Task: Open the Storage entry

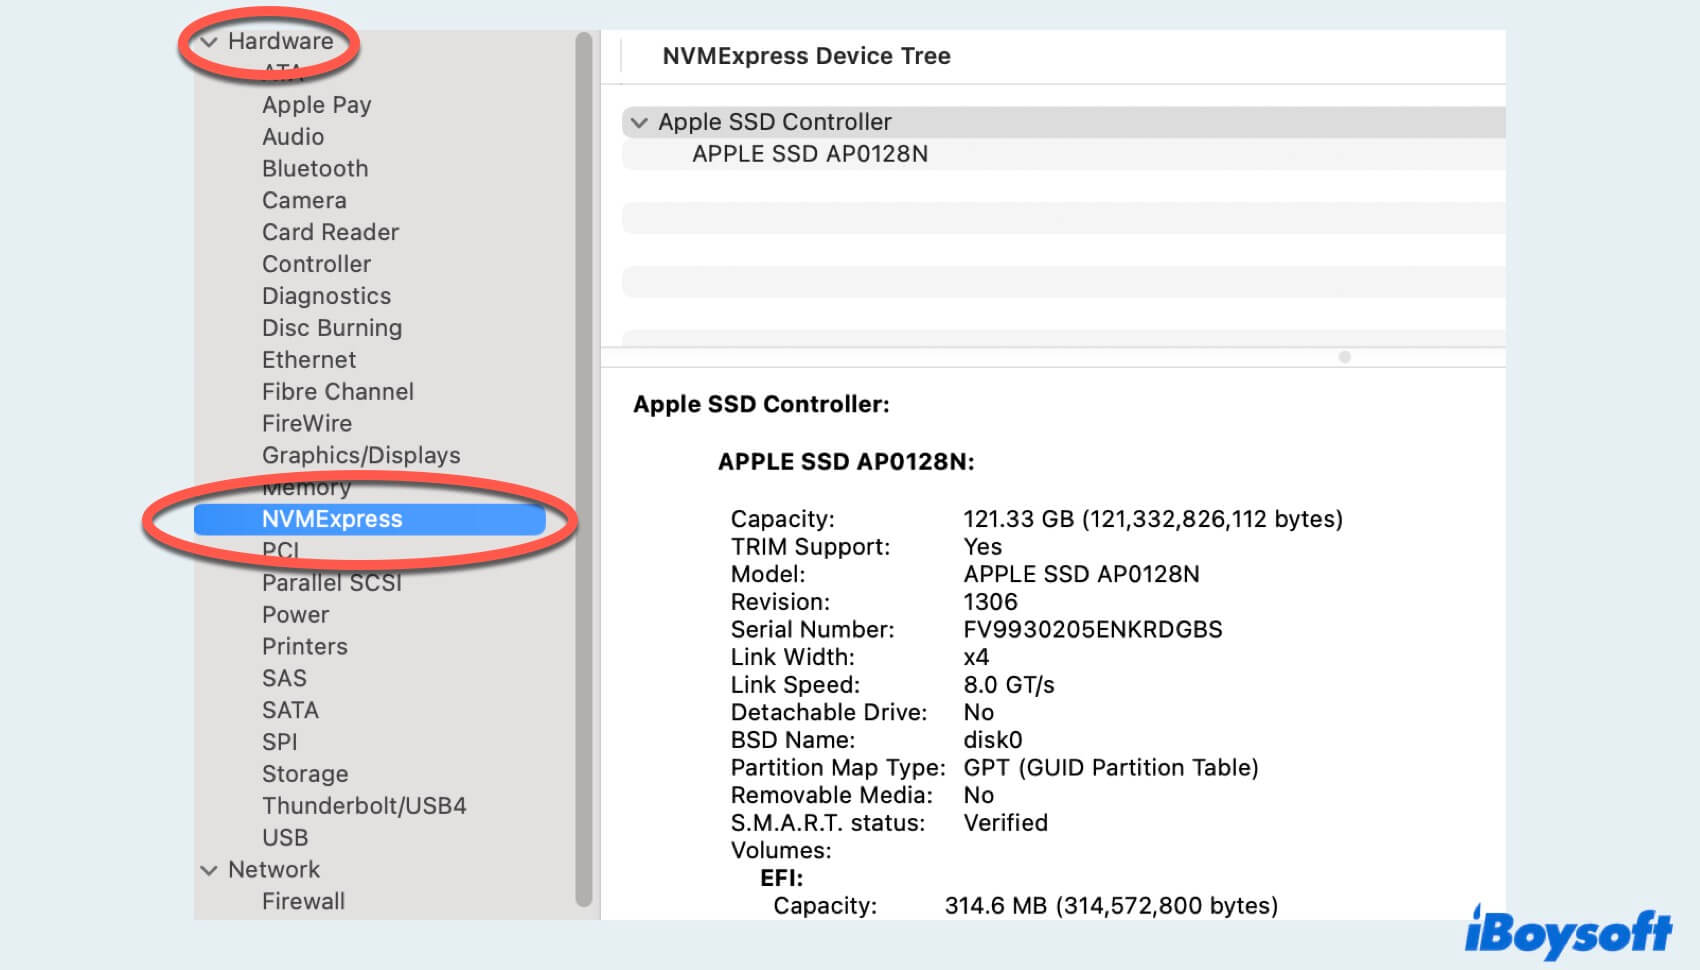Action: [305, 775]
